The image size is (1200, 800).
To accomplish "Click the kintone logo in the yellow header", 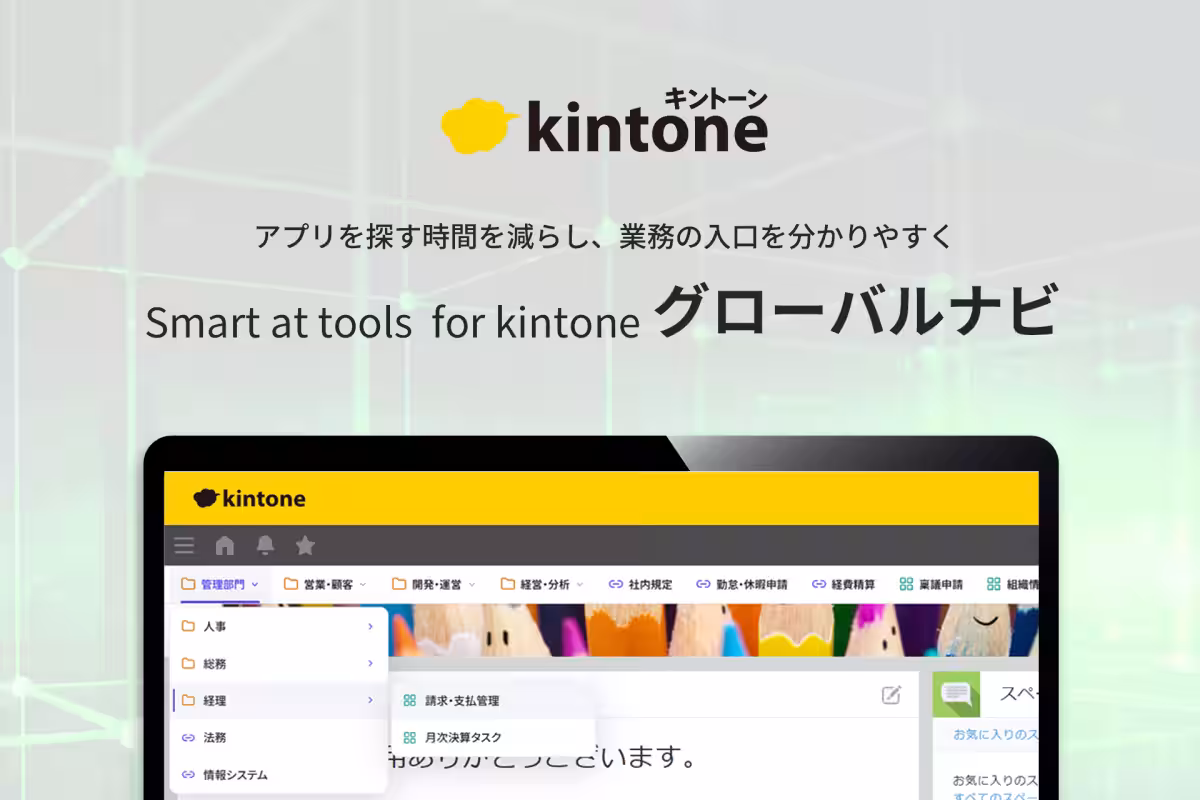I will 249,498.
